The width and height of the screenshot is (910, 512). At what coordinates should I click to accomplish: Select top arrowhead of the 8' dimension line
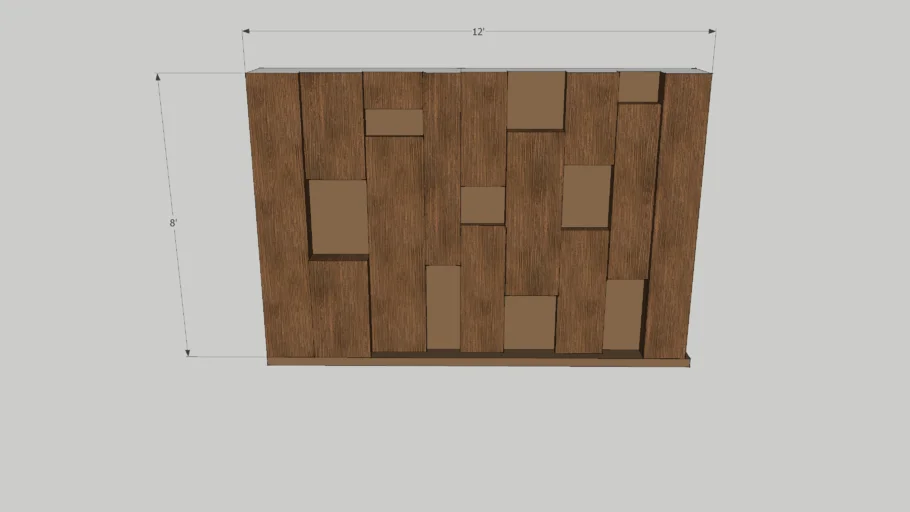pyautogui.click(x=159, y=77)
